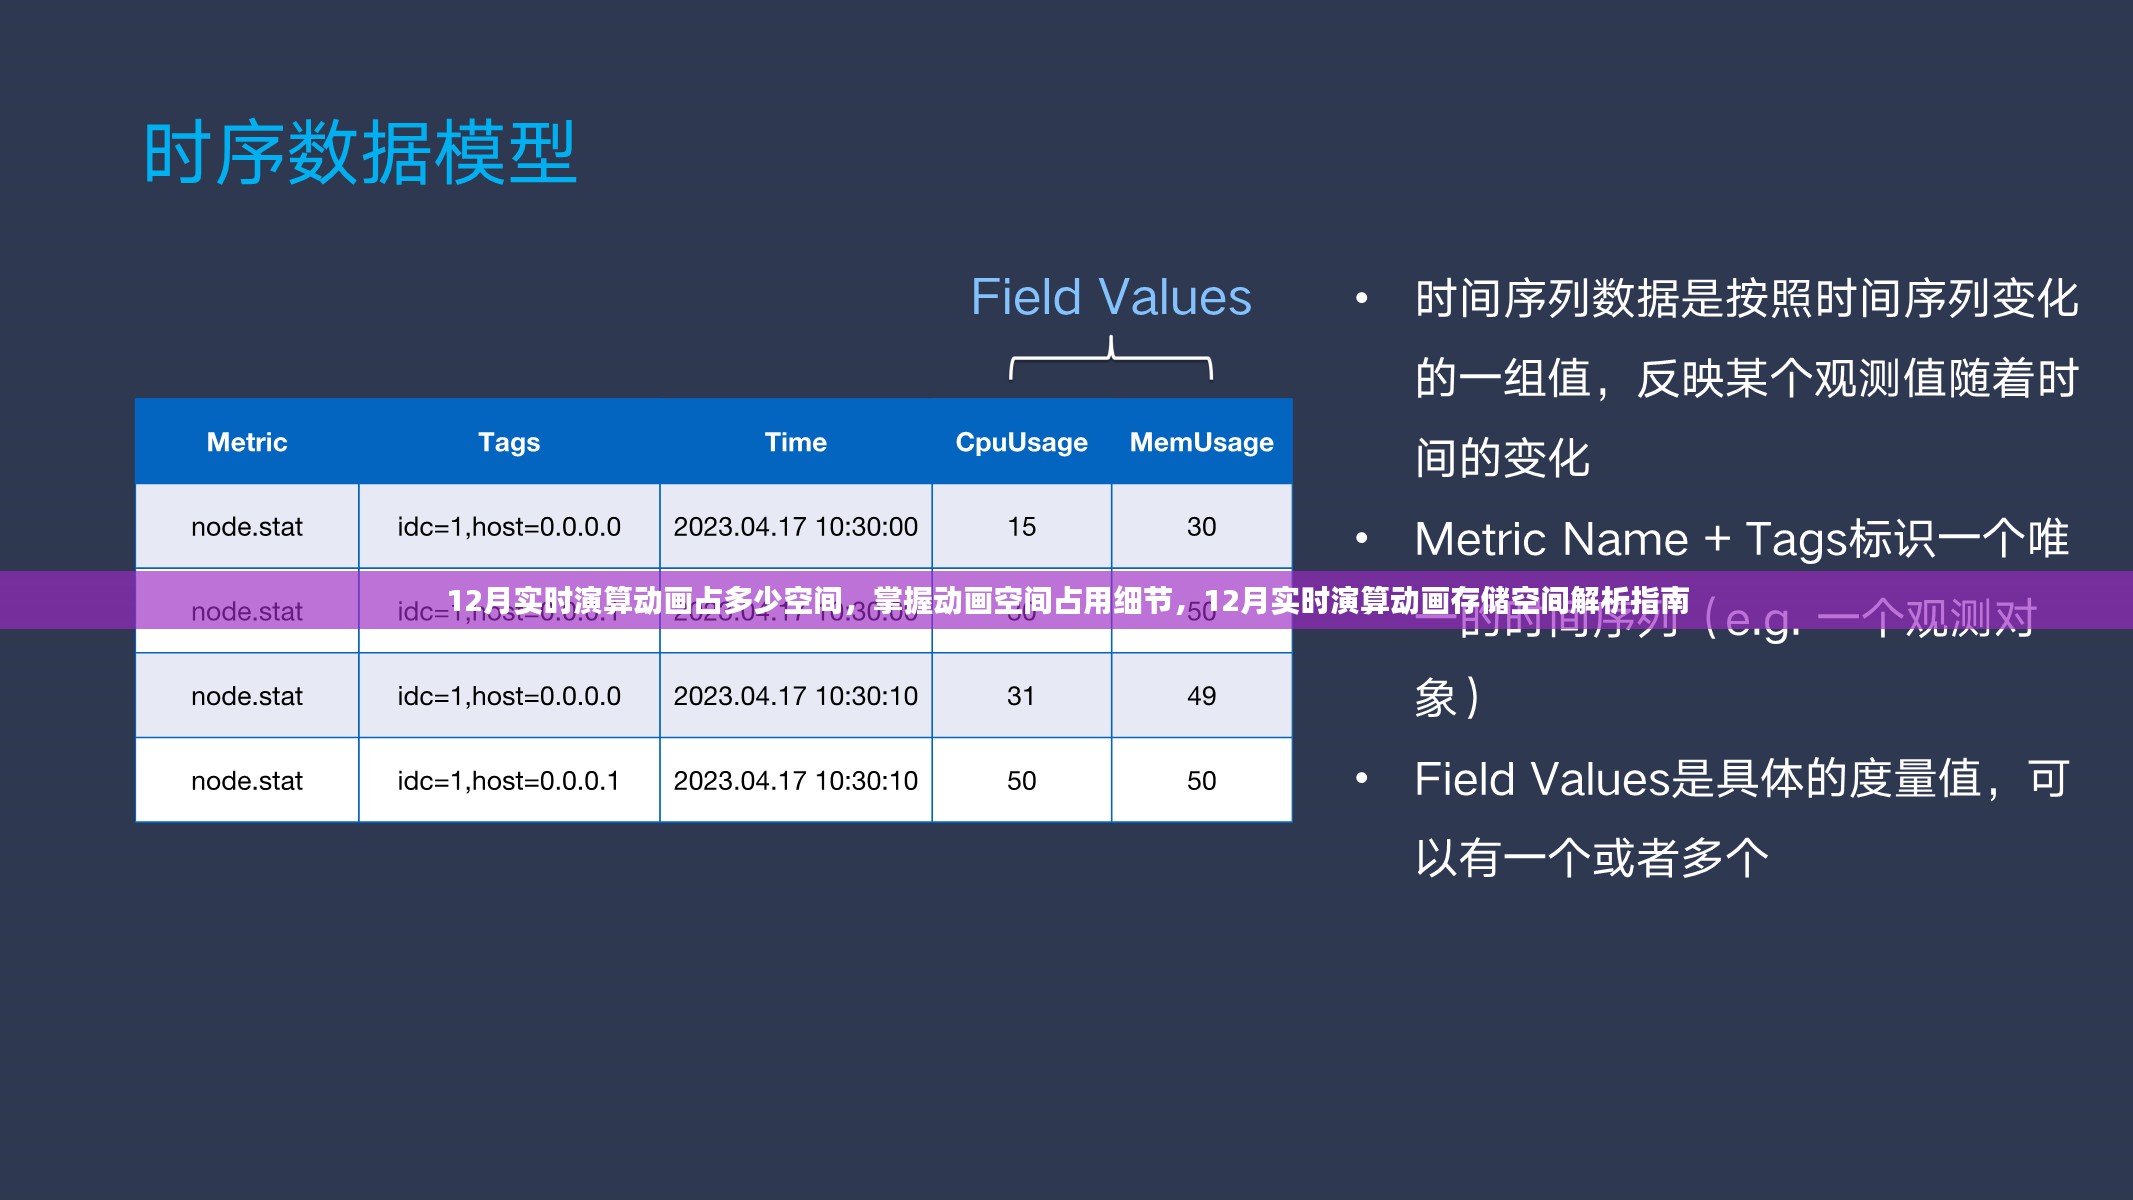Click the CpuUsage value 15
This screenshot has height=1200, width=2133.
[x=1022, y=527]
